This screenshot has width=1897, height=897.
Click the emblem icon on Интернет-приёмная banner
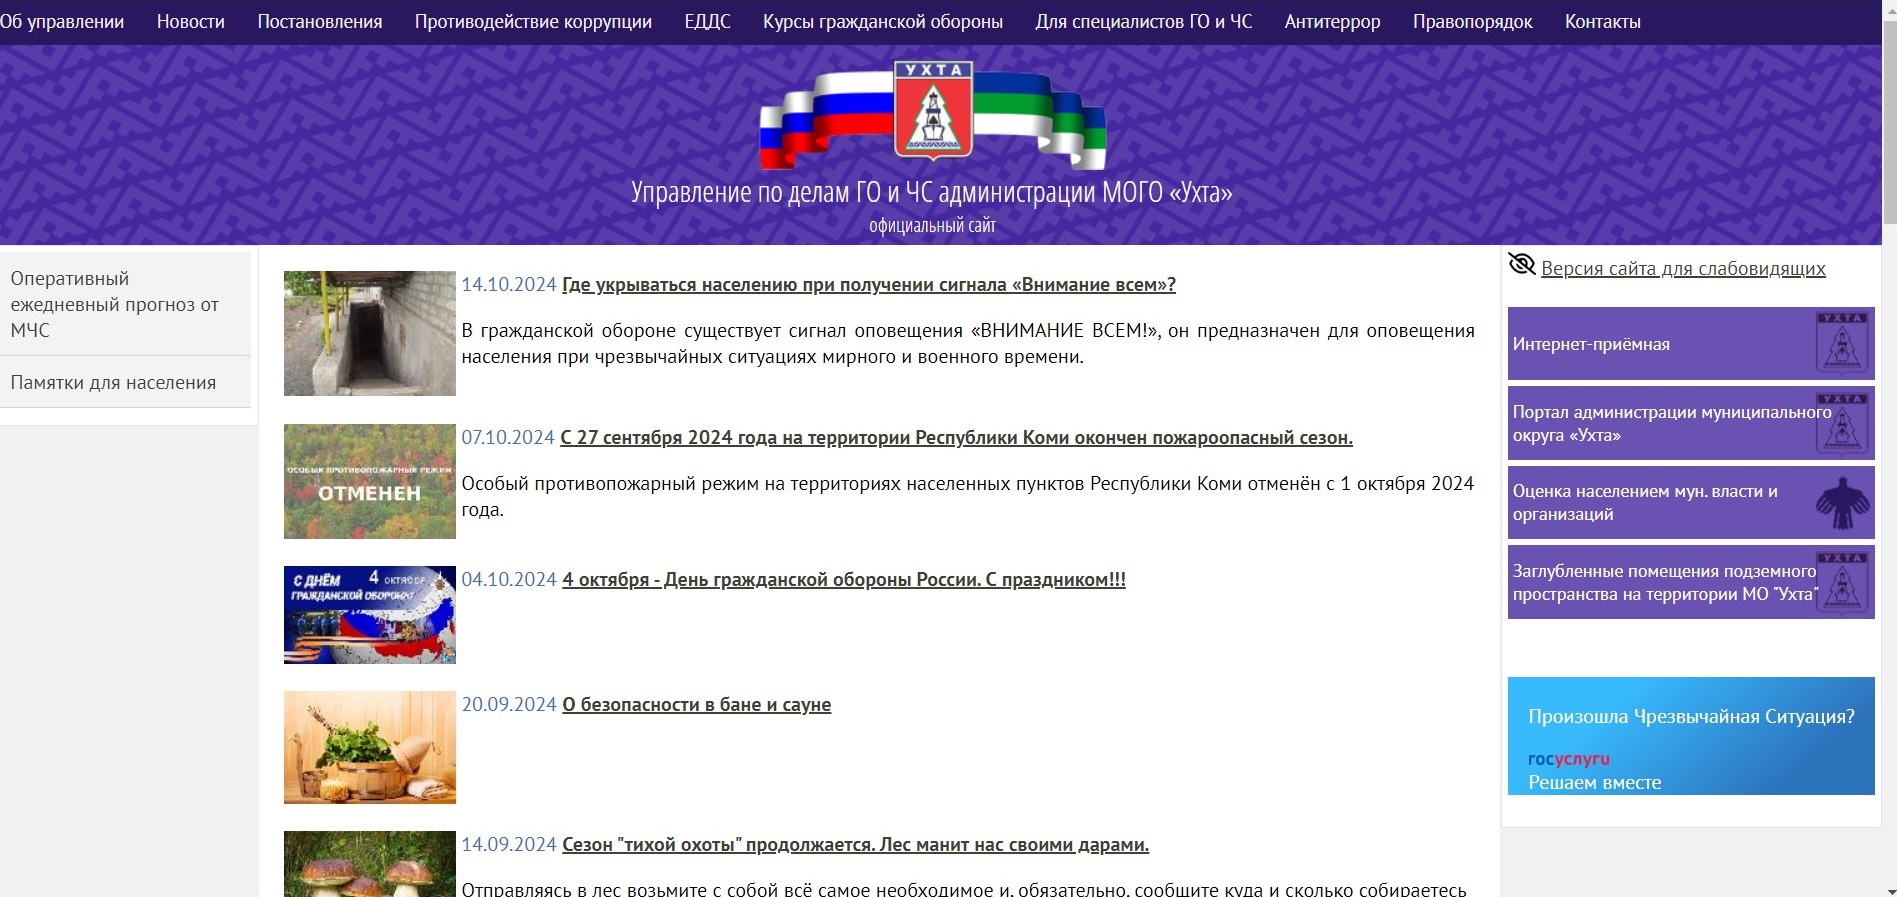point(1842,343)
